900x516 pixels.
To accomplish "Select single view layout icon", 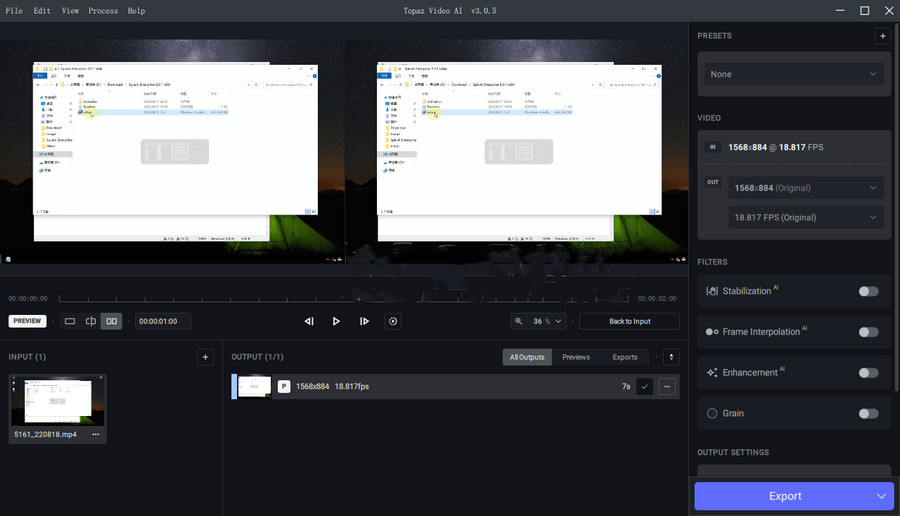I will point(69,321).
